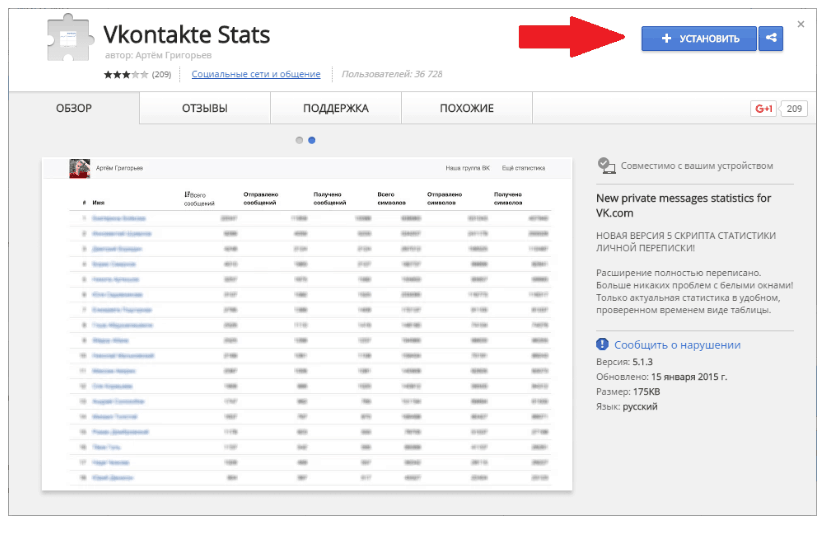825x540 pixels.
Task: Click the Сообщить о нарушении link
Action: click(x=677, y=345)
